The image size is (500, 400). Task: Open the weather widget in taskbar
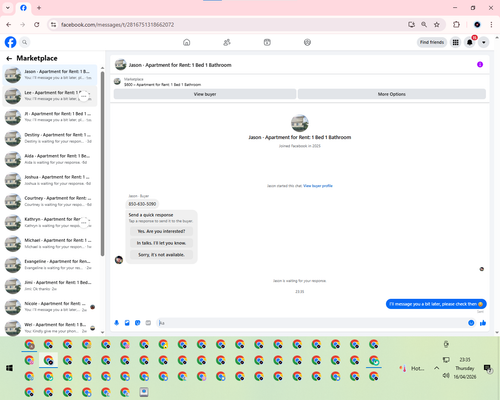[x=412, y=368]
